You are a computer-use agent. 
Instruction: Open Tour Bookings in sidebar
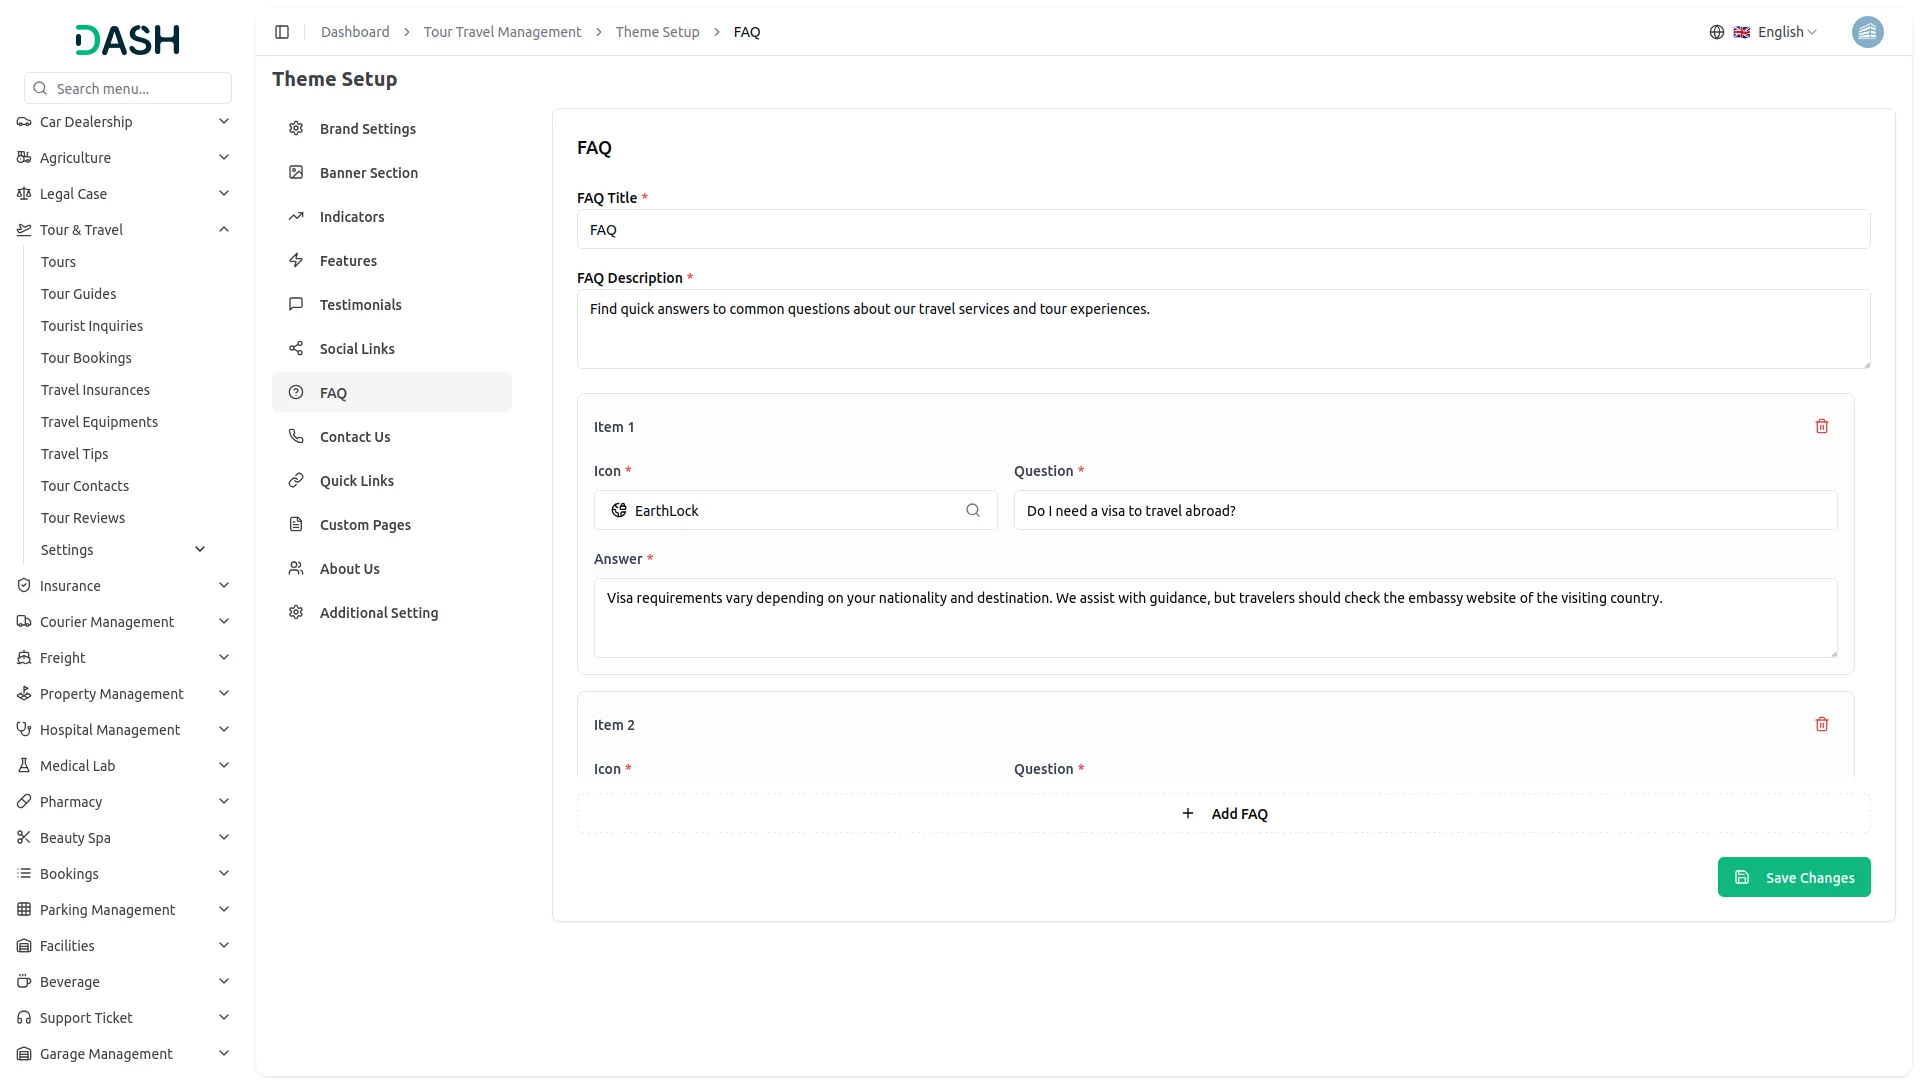86,358
